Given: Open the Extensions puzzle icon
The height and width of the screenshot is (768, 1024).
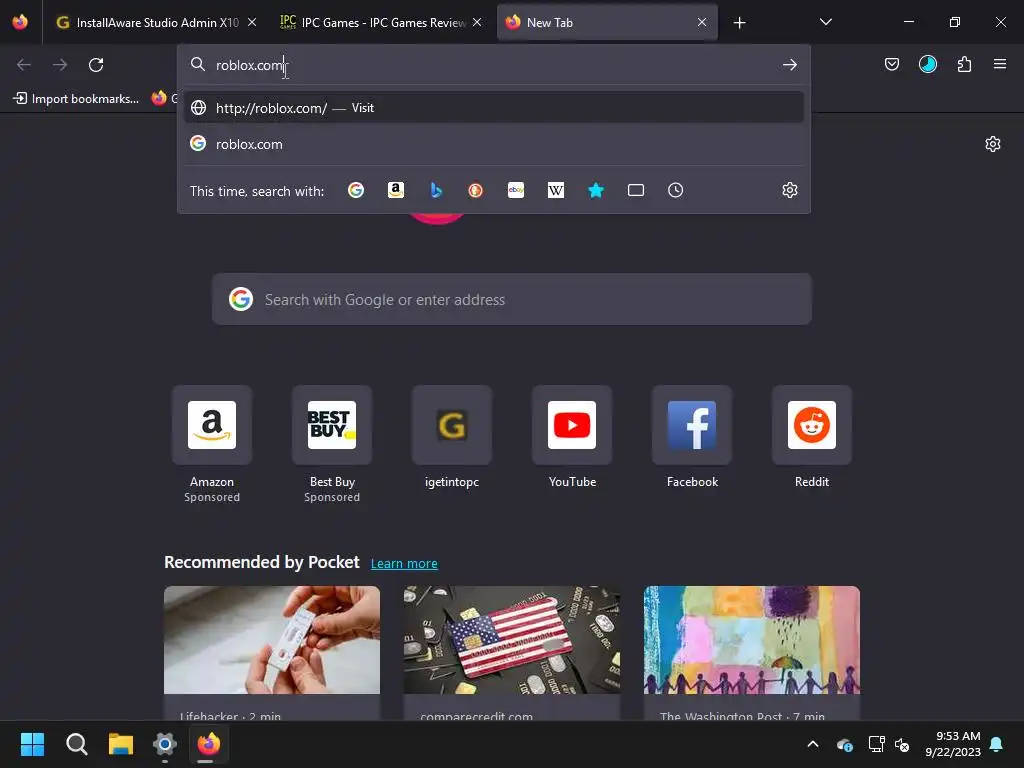Looking at the screenshot, I should tap(964, 64).
